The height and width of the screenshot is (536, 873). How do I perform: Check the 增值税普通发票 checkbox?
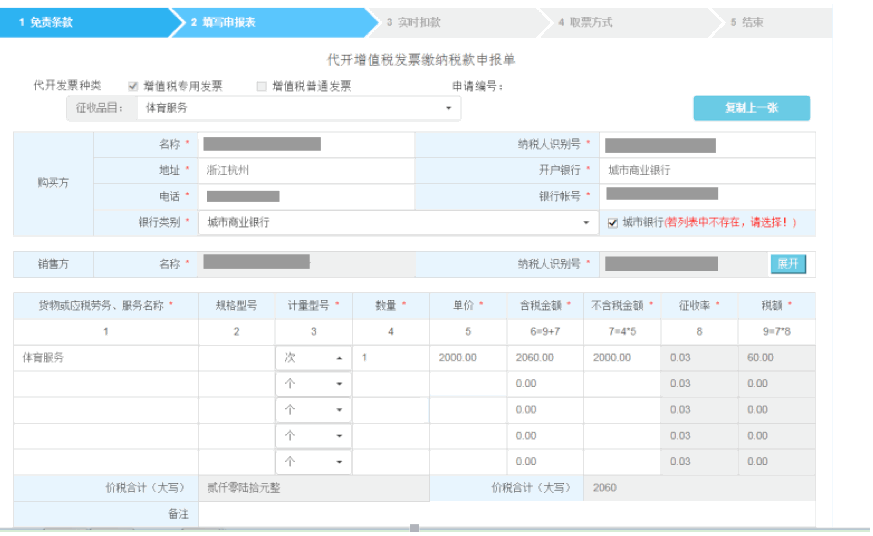(262, 87)
